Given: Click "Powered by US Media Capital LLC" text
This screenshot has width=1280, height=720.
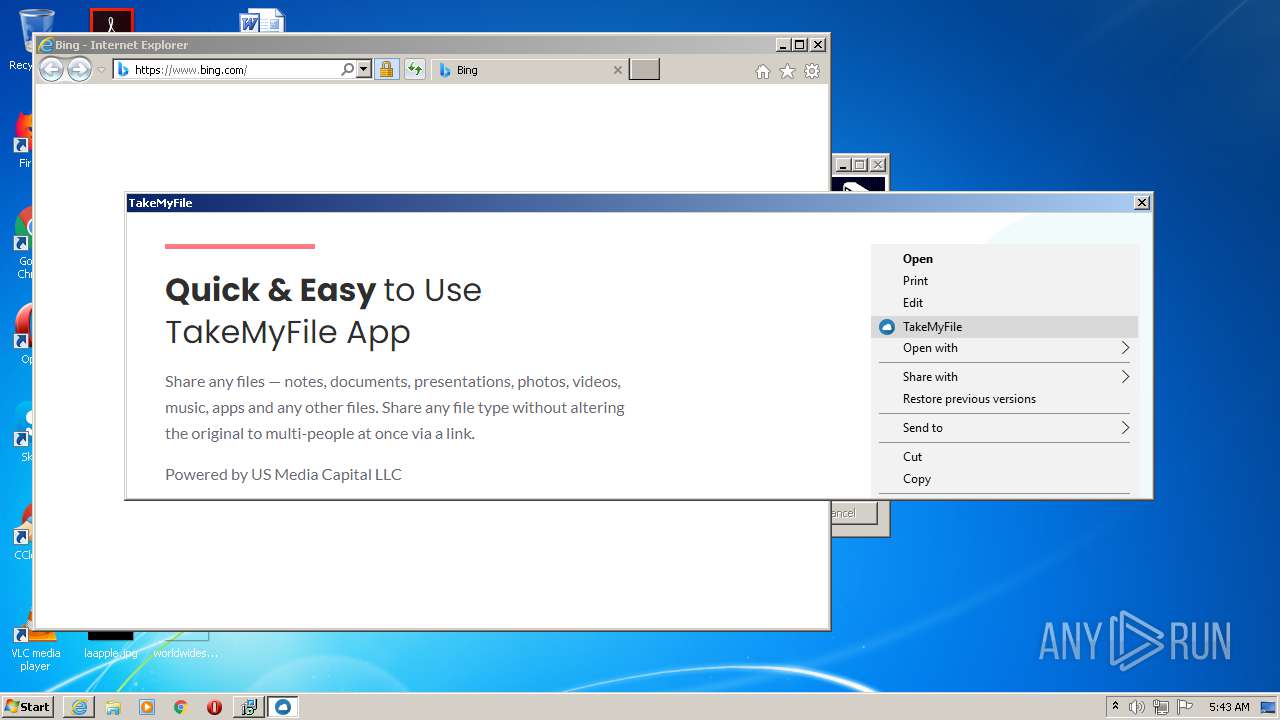Looking at the screenshot, I should 283,474.
